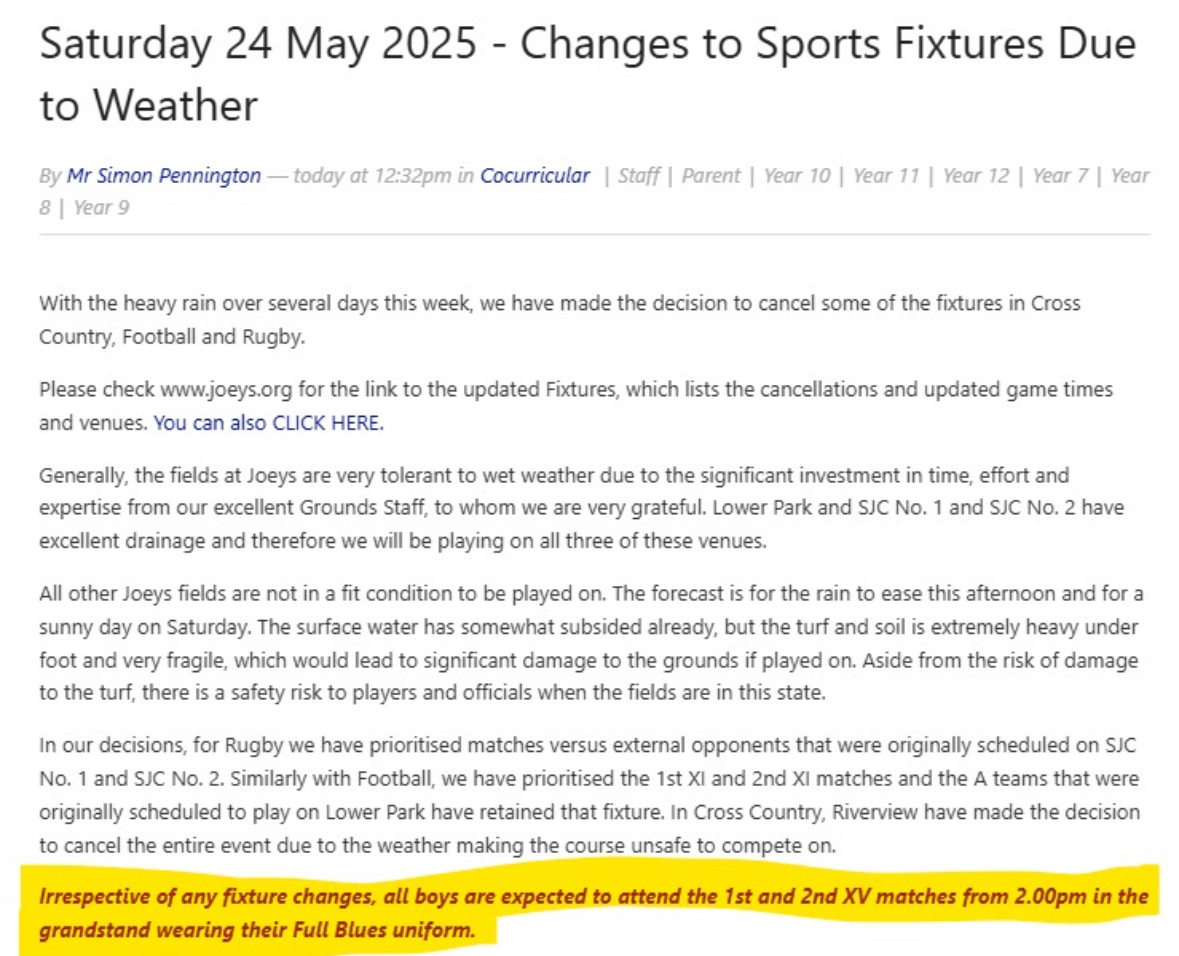1179x956 pixels.
Task: Select the Year 10 tag
Action: [x=797, y=175]
